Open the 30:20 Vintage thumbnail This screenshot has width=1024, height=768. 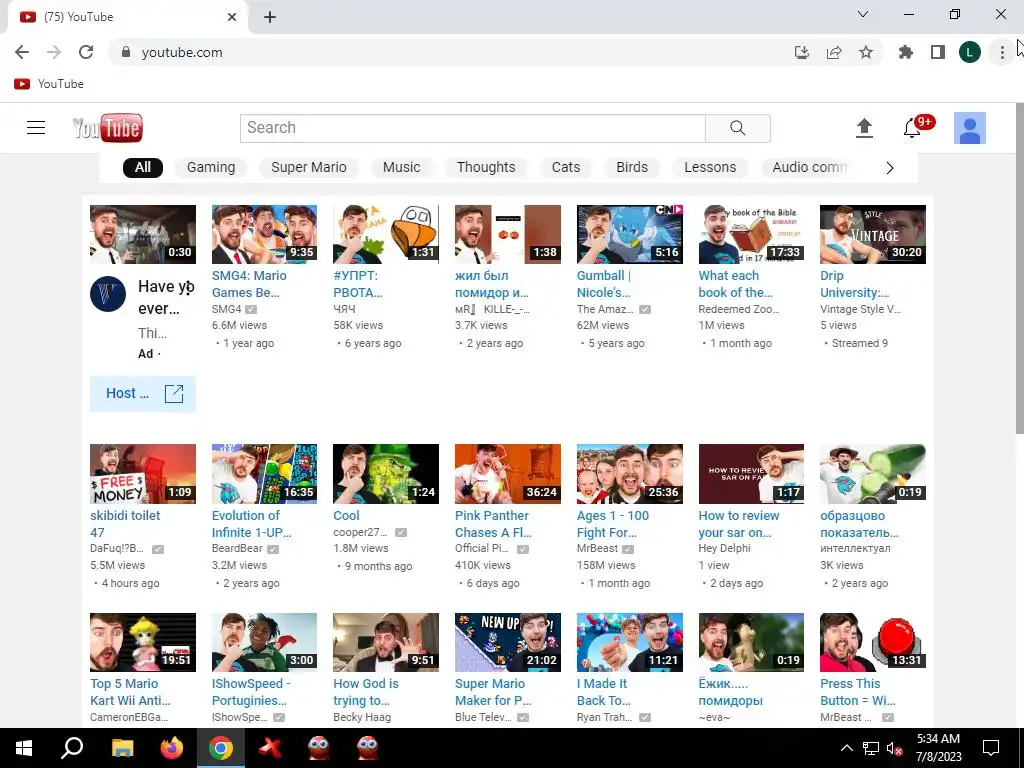[x=872, y=234]
